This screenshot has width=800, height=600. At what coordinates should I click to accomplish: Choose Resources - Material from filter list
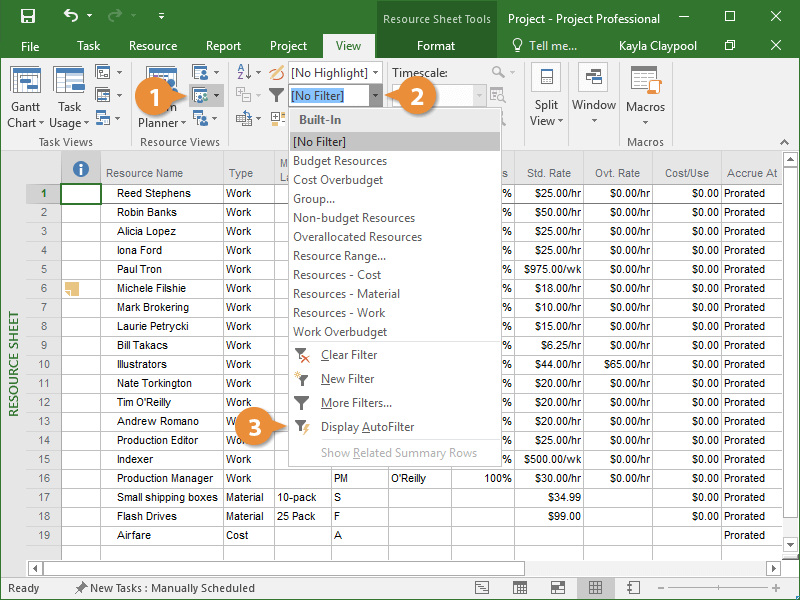346,294
